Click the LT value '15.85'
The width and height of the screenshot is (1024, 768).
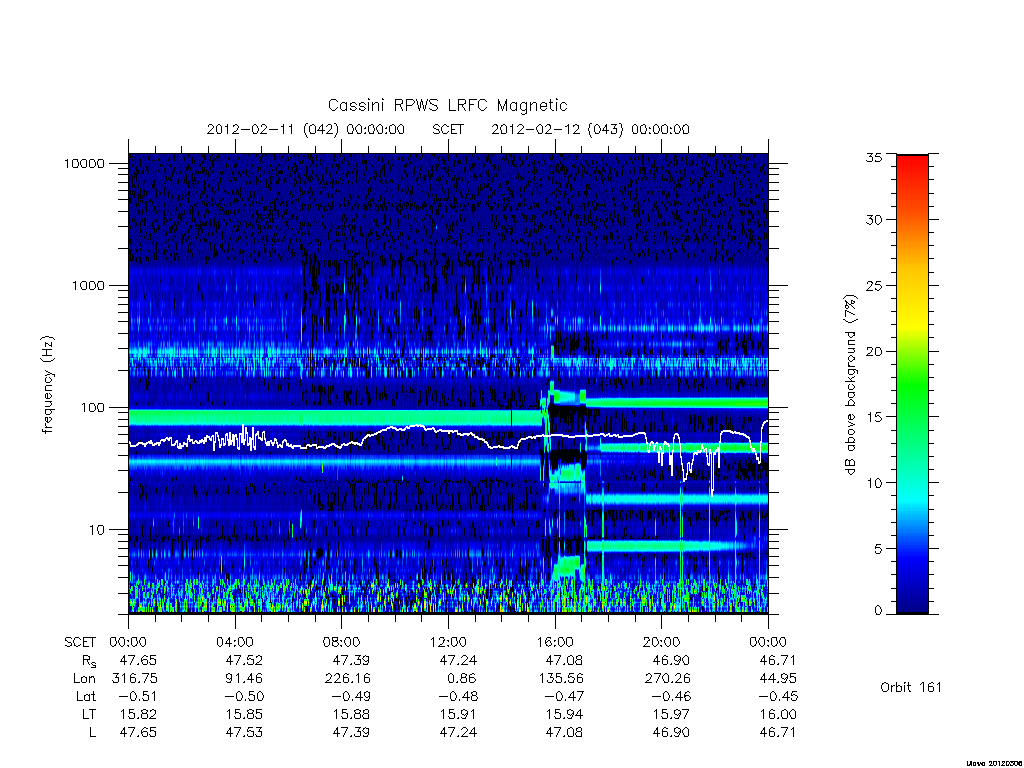point(244,714)
